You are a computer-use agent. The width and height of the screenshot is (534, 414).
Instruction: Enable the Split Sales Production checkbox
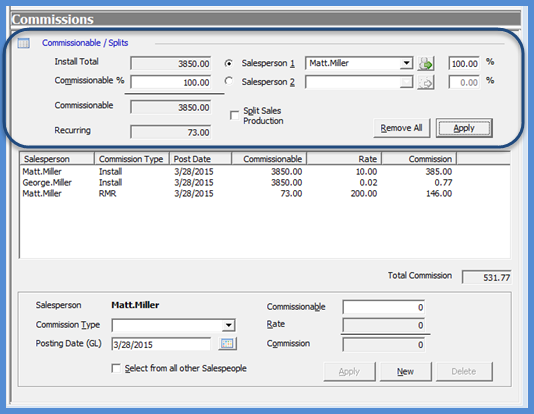[x=234, y=115]
